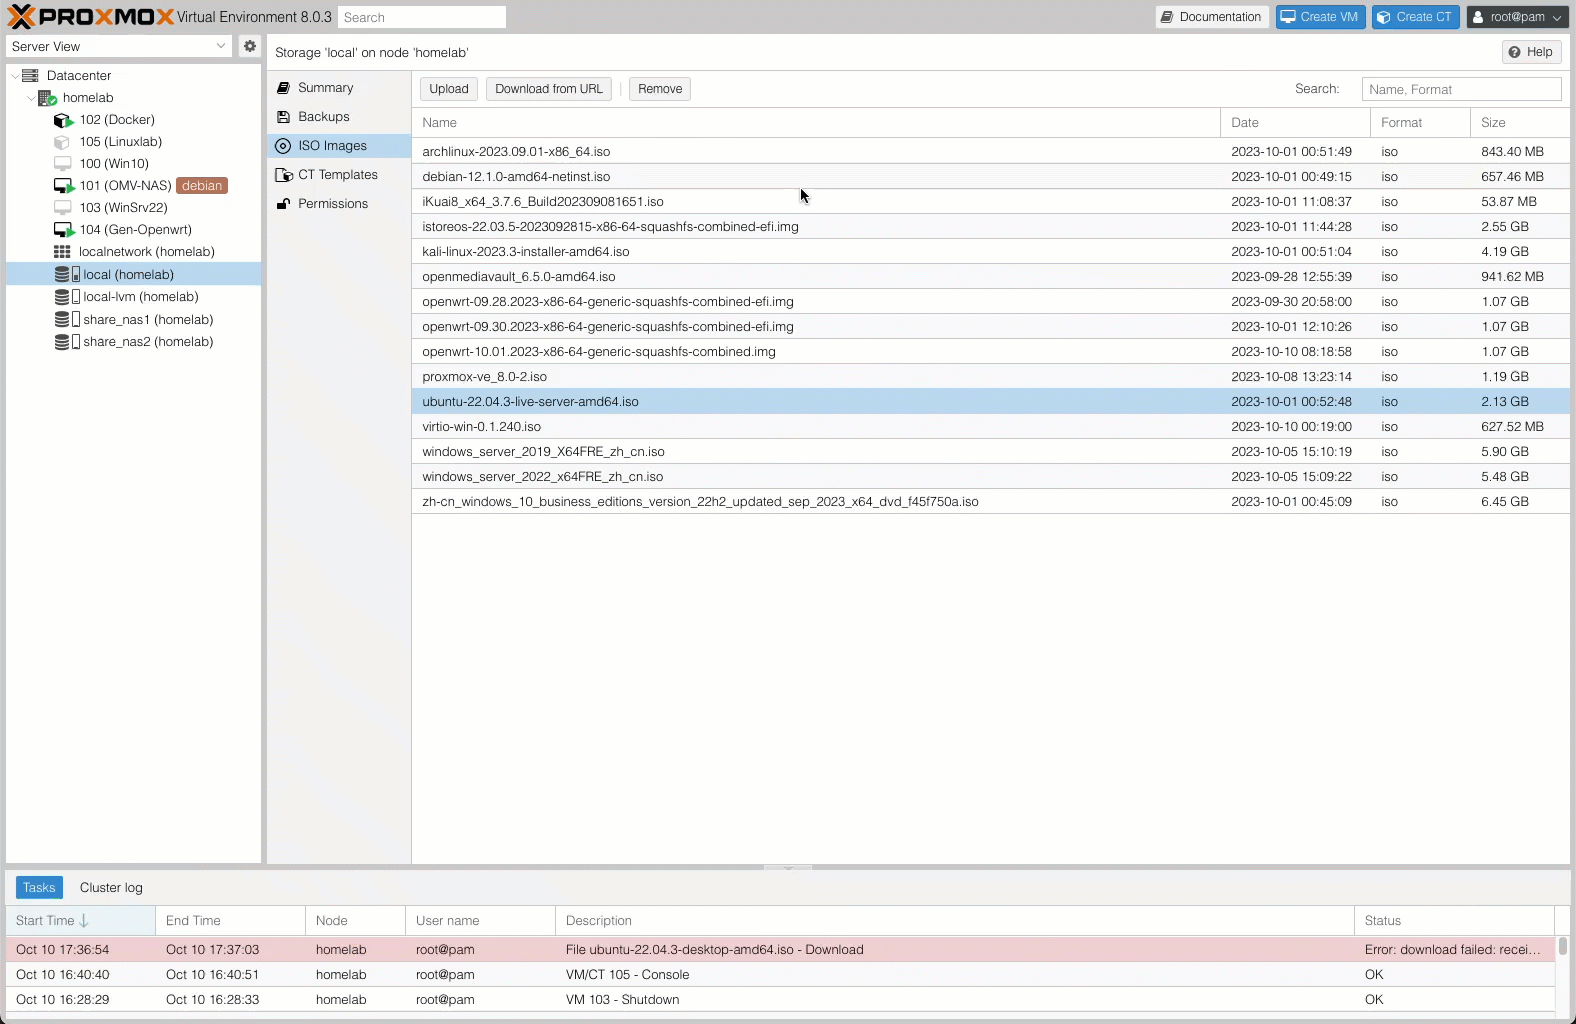Click the homelab node icon
This screenshot has width=1576, height=1024.
coord(47,98)
